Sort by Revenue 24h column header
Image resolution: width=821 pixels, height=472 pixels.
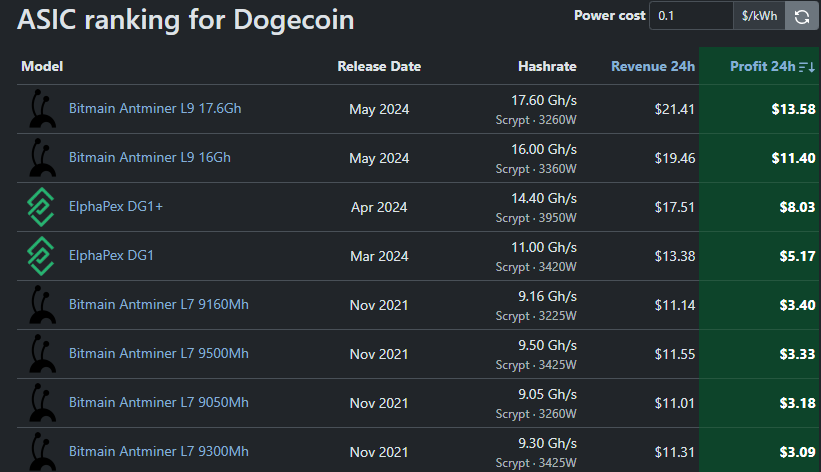(x=653, y=67)
